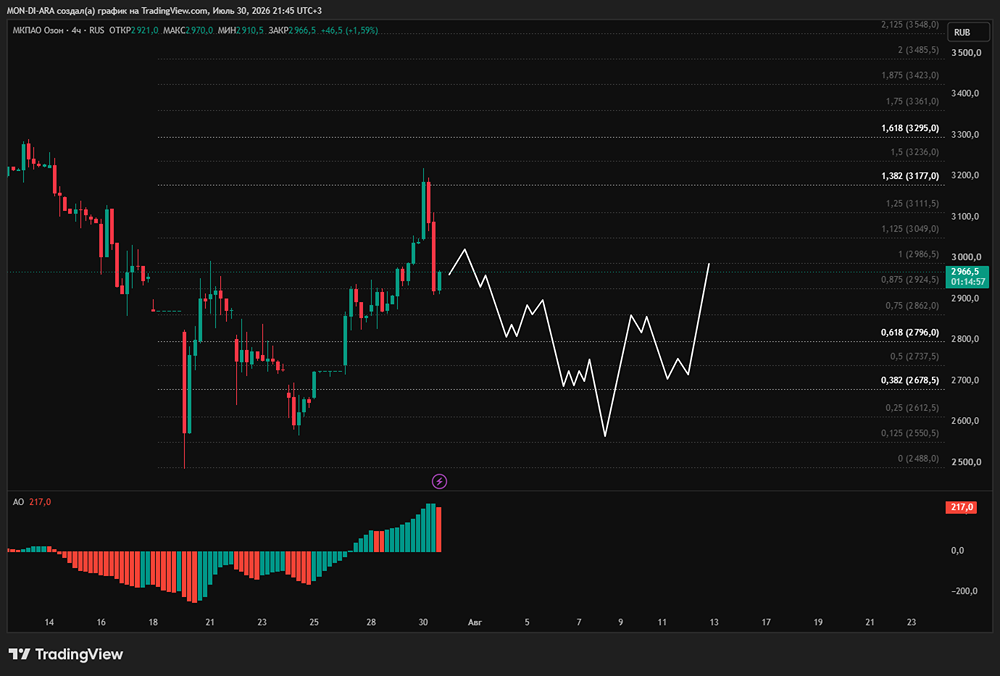
Task: Click the chart header creation text
Action: pyautogui.click(x=164, y=10)
